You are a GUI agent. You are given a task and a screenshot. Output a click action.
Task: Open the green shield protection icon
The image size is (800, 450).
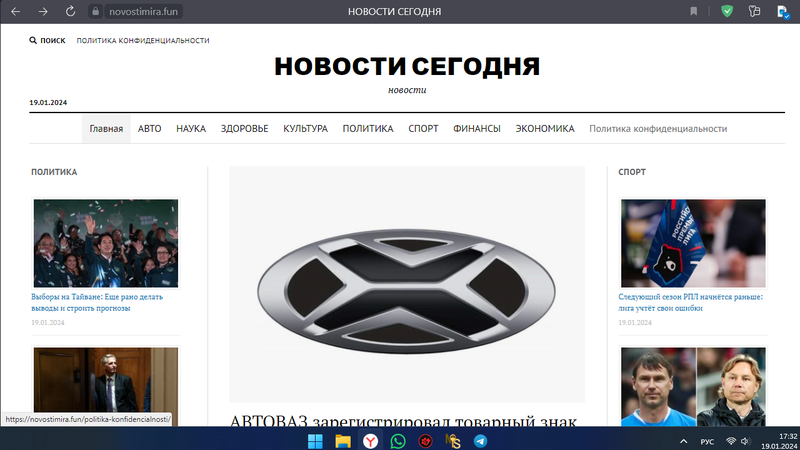[x=727, y=11]
